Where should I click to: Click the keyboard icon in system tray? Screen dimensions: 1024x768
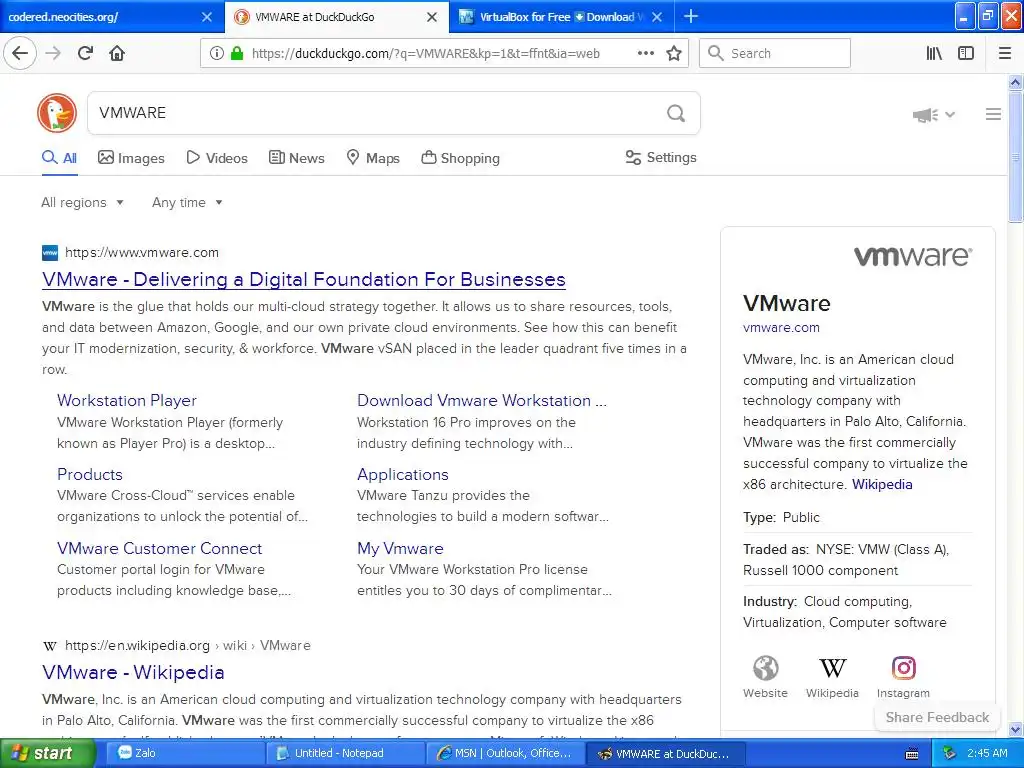tap(912, 754)
